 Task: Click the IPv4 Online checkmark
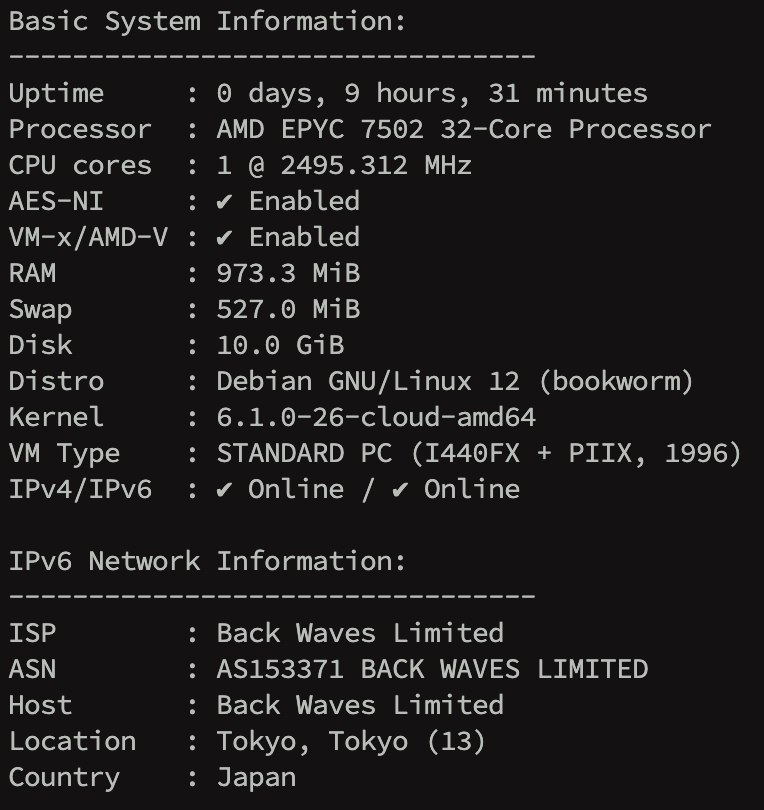pos(225,490)
